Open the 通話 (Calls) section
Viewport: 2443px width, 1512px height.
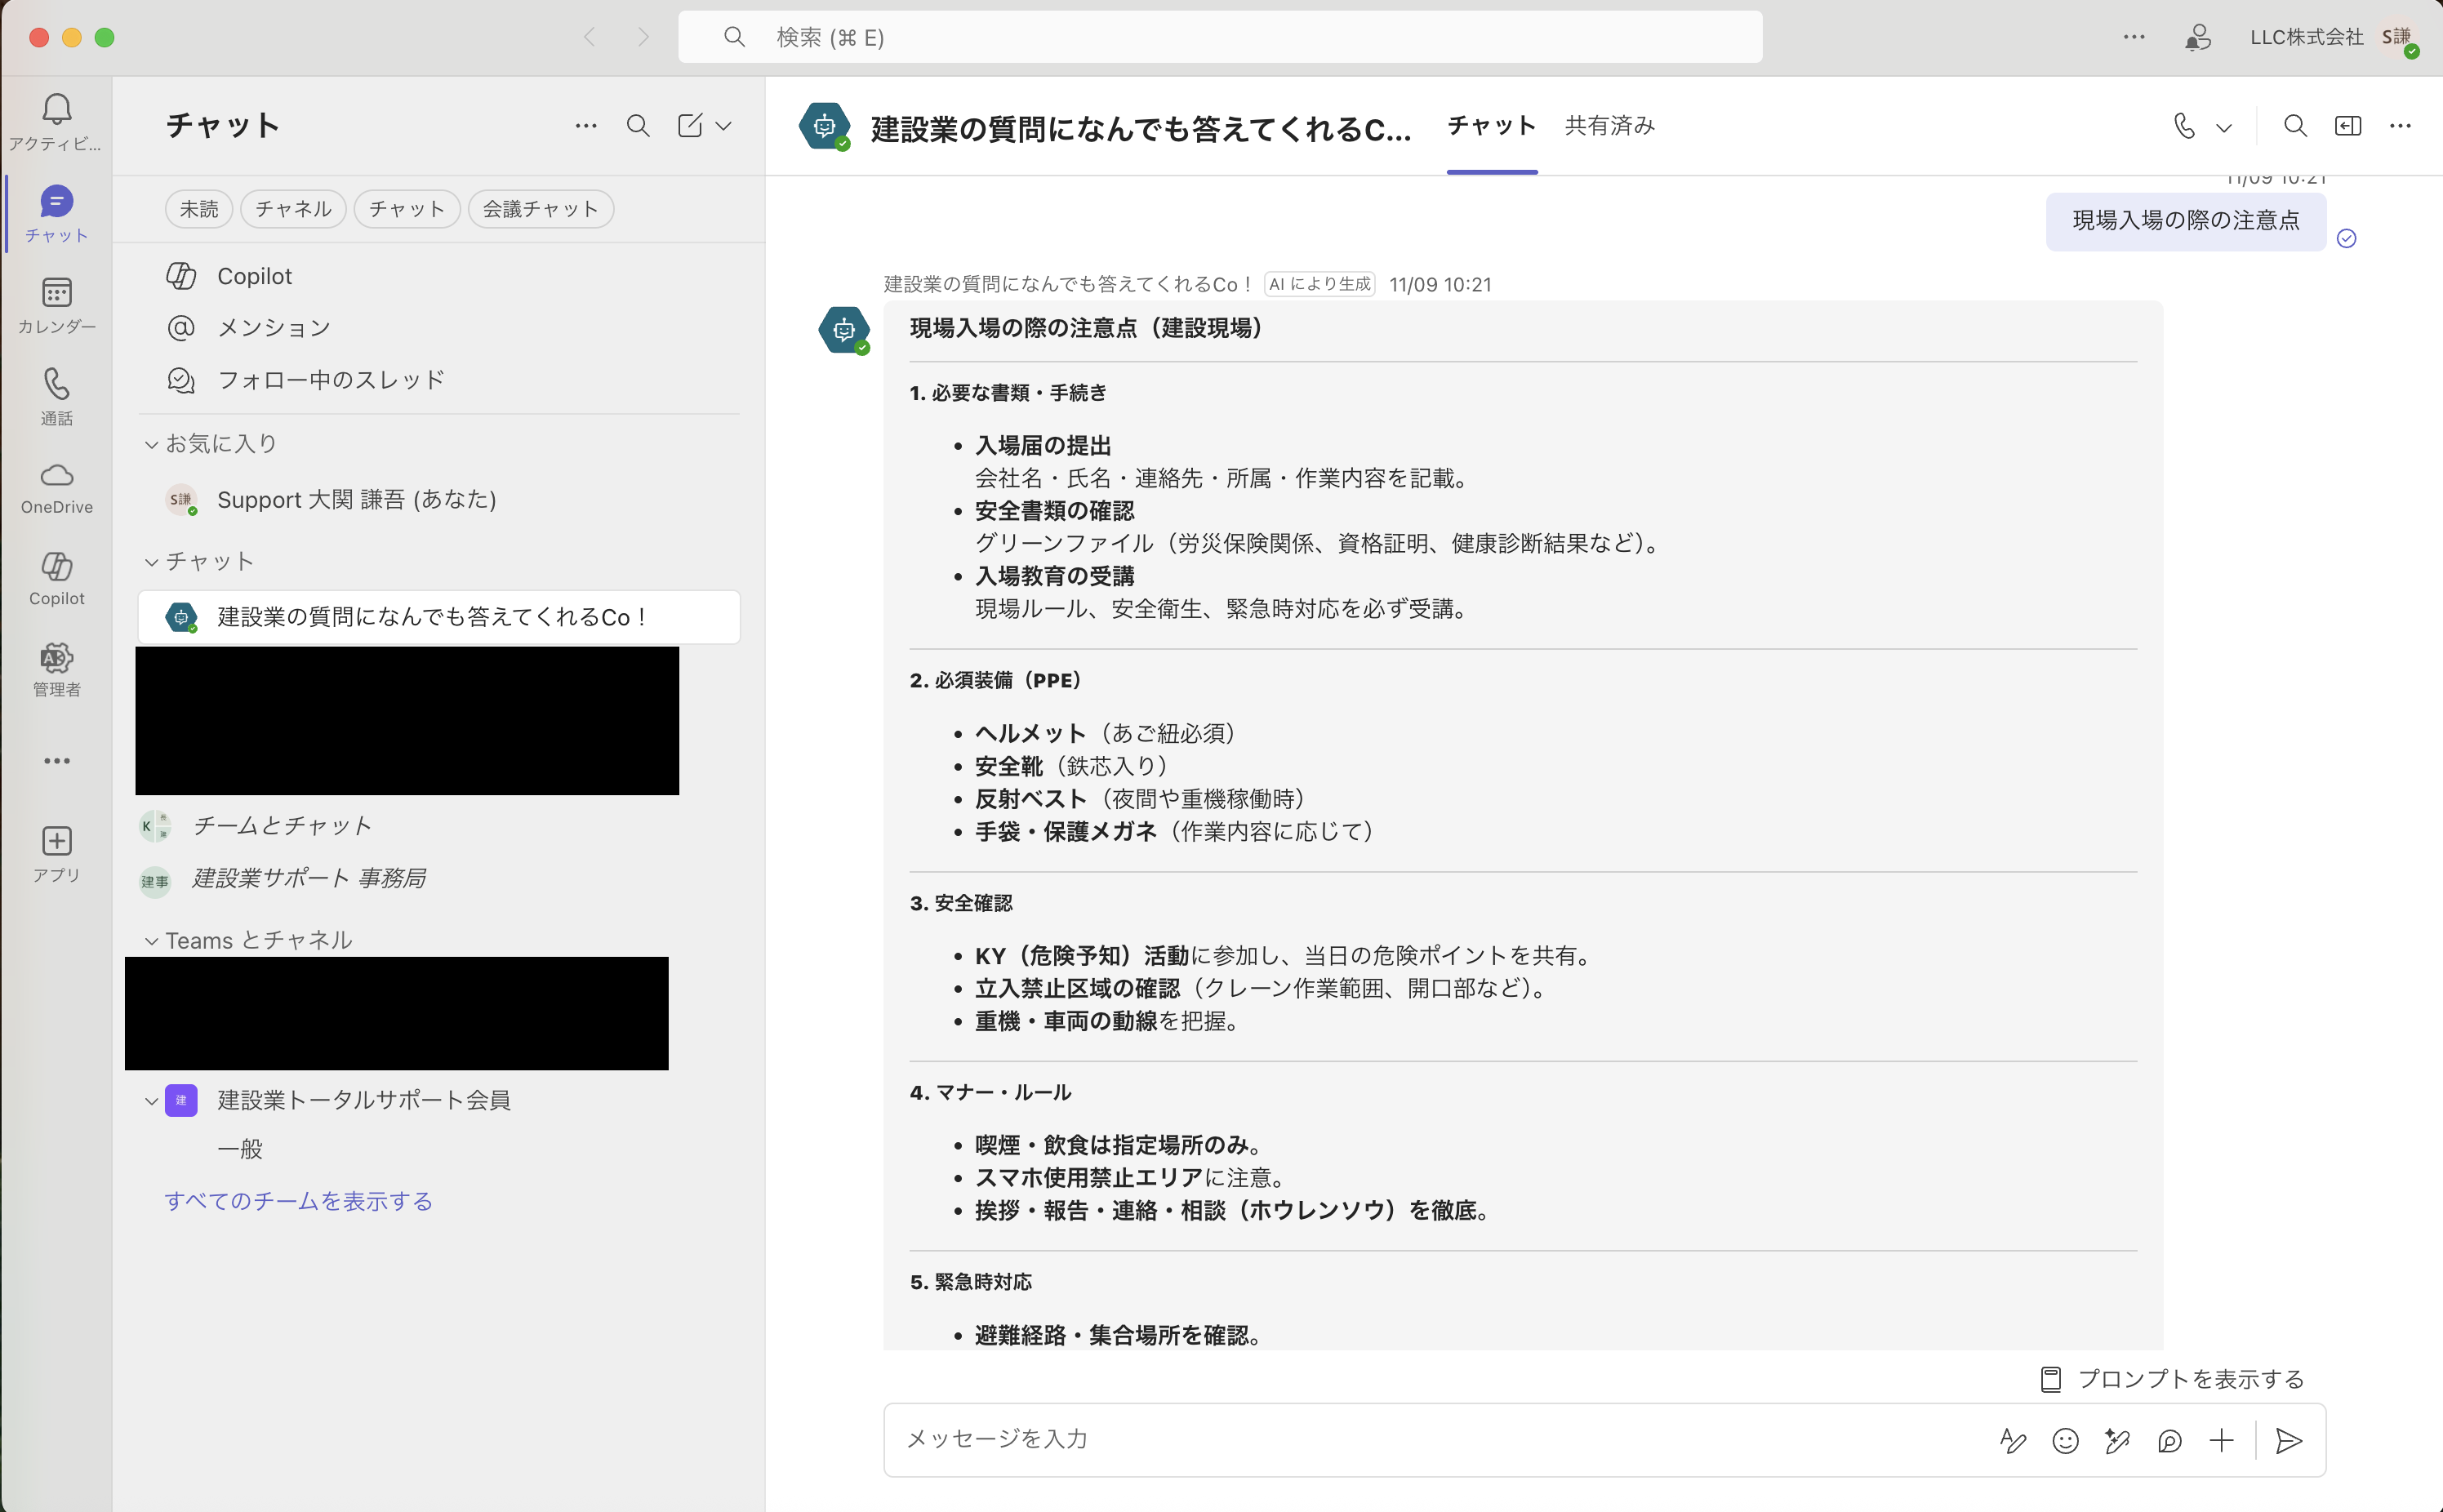click(x=56, y=395)
